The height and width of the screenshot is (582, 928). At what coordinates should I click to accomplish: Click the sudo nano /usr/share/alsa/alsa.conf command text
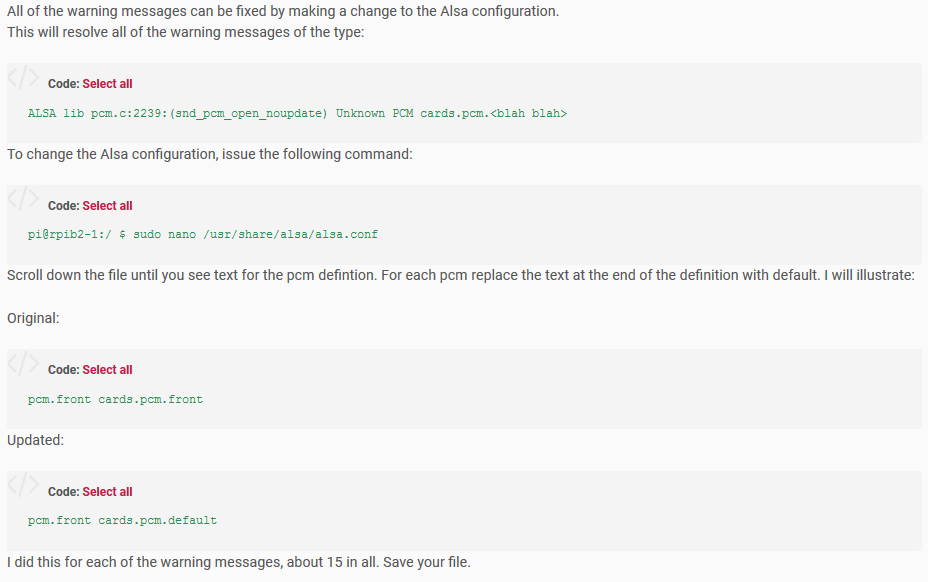tap(203, 233)
